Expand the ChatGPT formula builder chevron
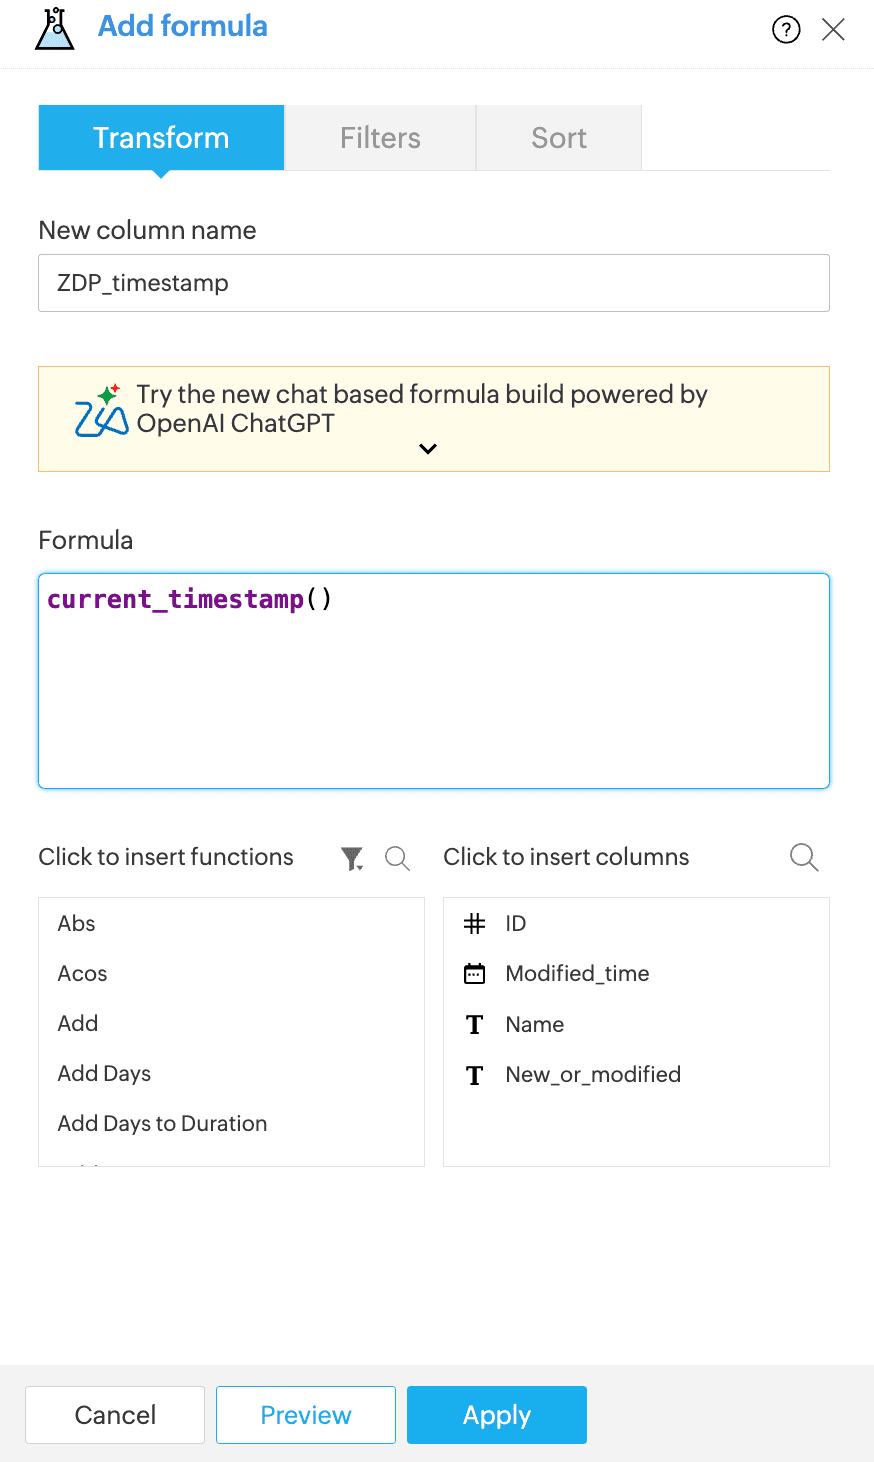 point(428,449)
